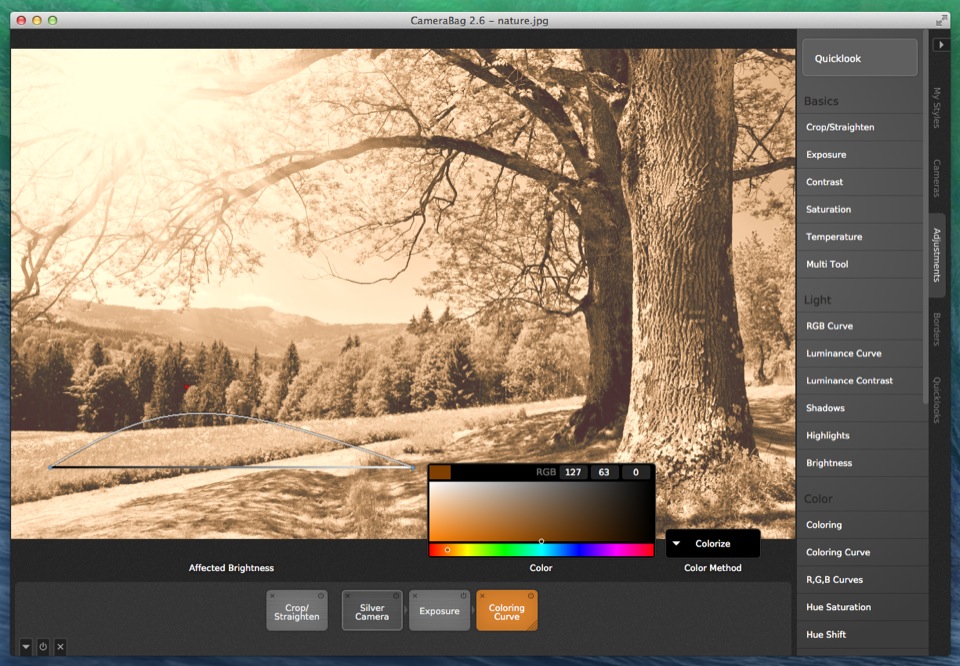
Task: Open the Quicklooks tab
Action: (937, 400)
